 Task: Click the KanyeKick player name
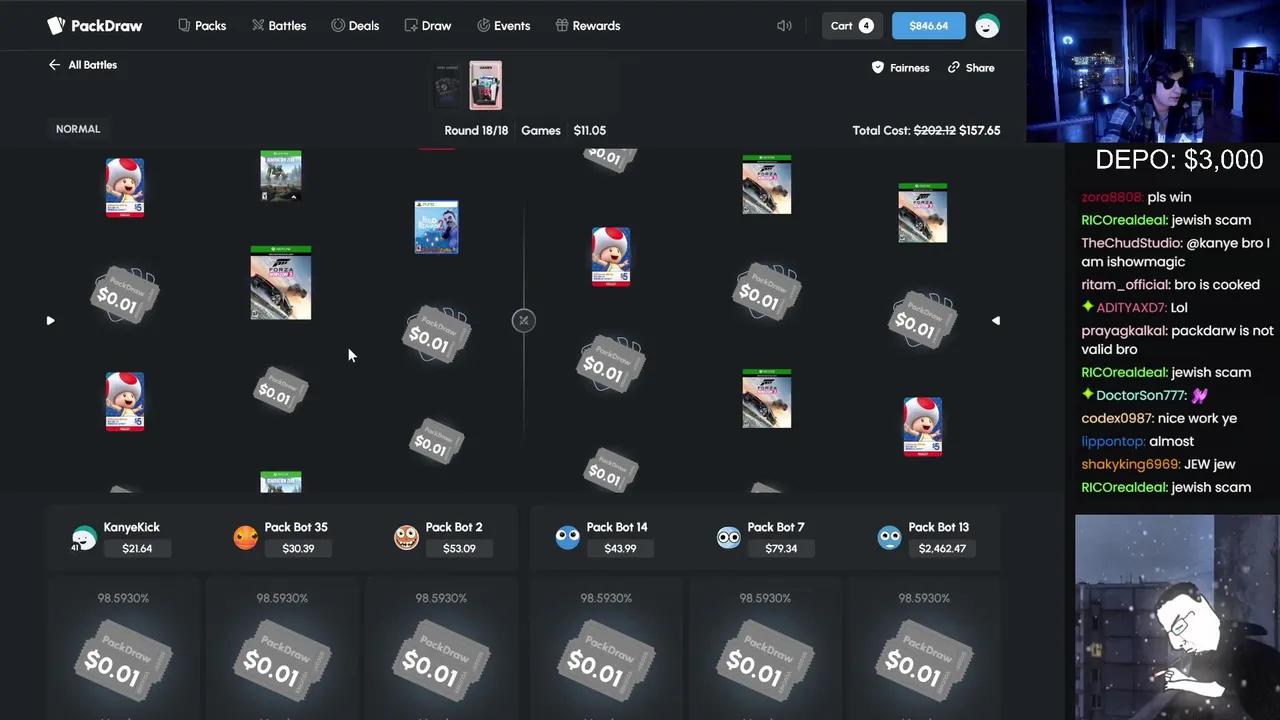(x=131, y=527)
